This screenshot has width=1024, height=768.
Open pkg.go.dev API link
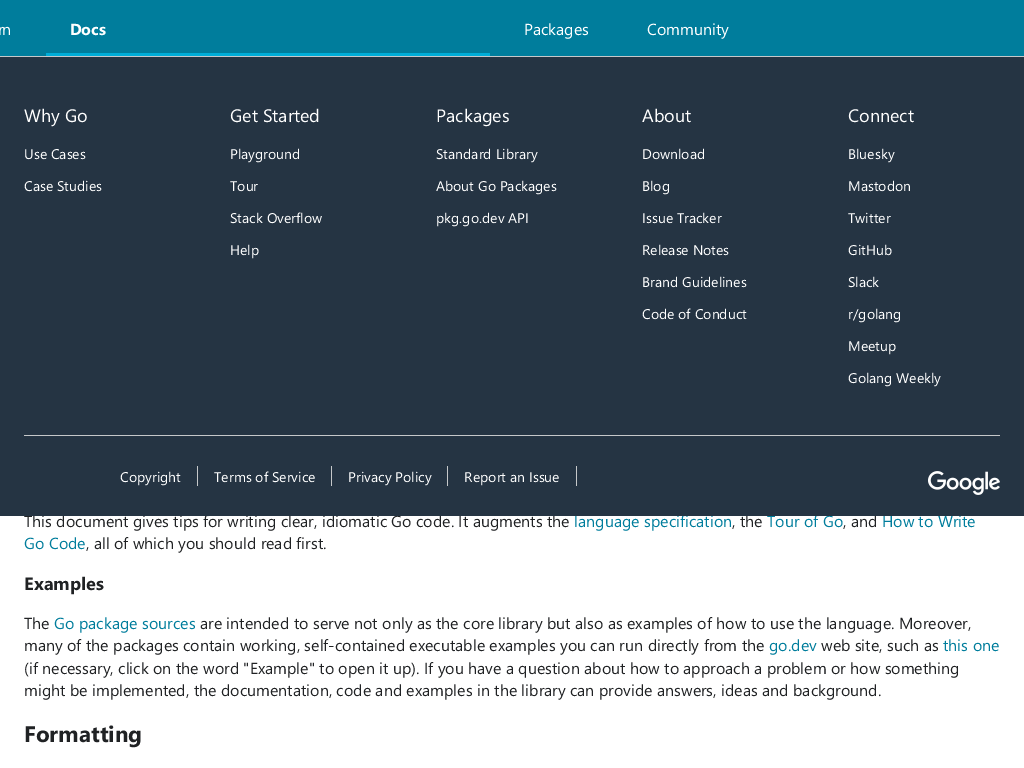(x=482, y=218)
